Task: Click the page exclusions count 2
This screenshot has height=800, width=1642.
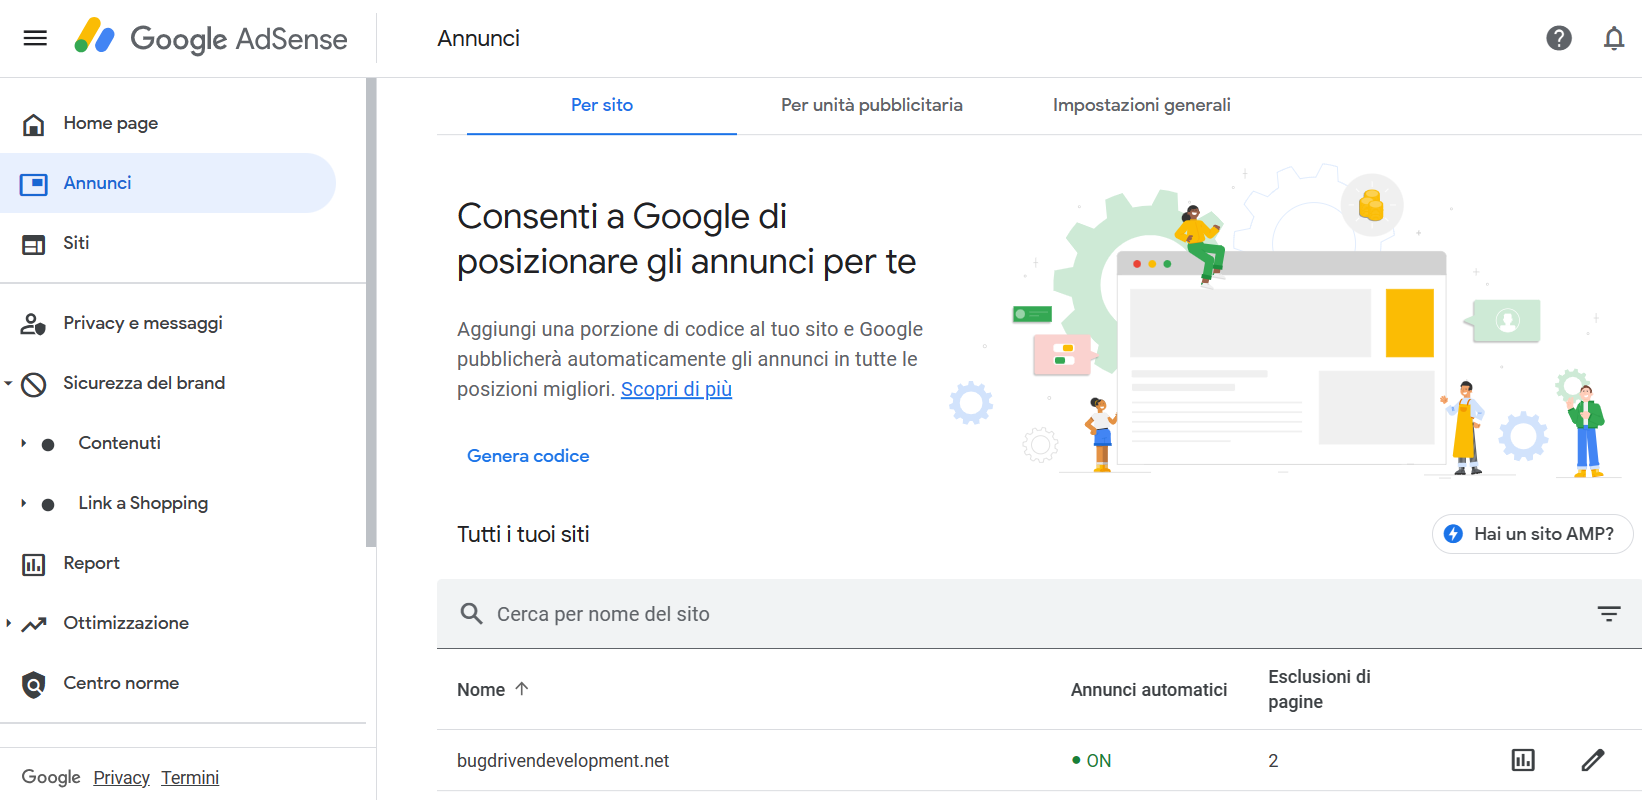Action: coord(1273,761)
